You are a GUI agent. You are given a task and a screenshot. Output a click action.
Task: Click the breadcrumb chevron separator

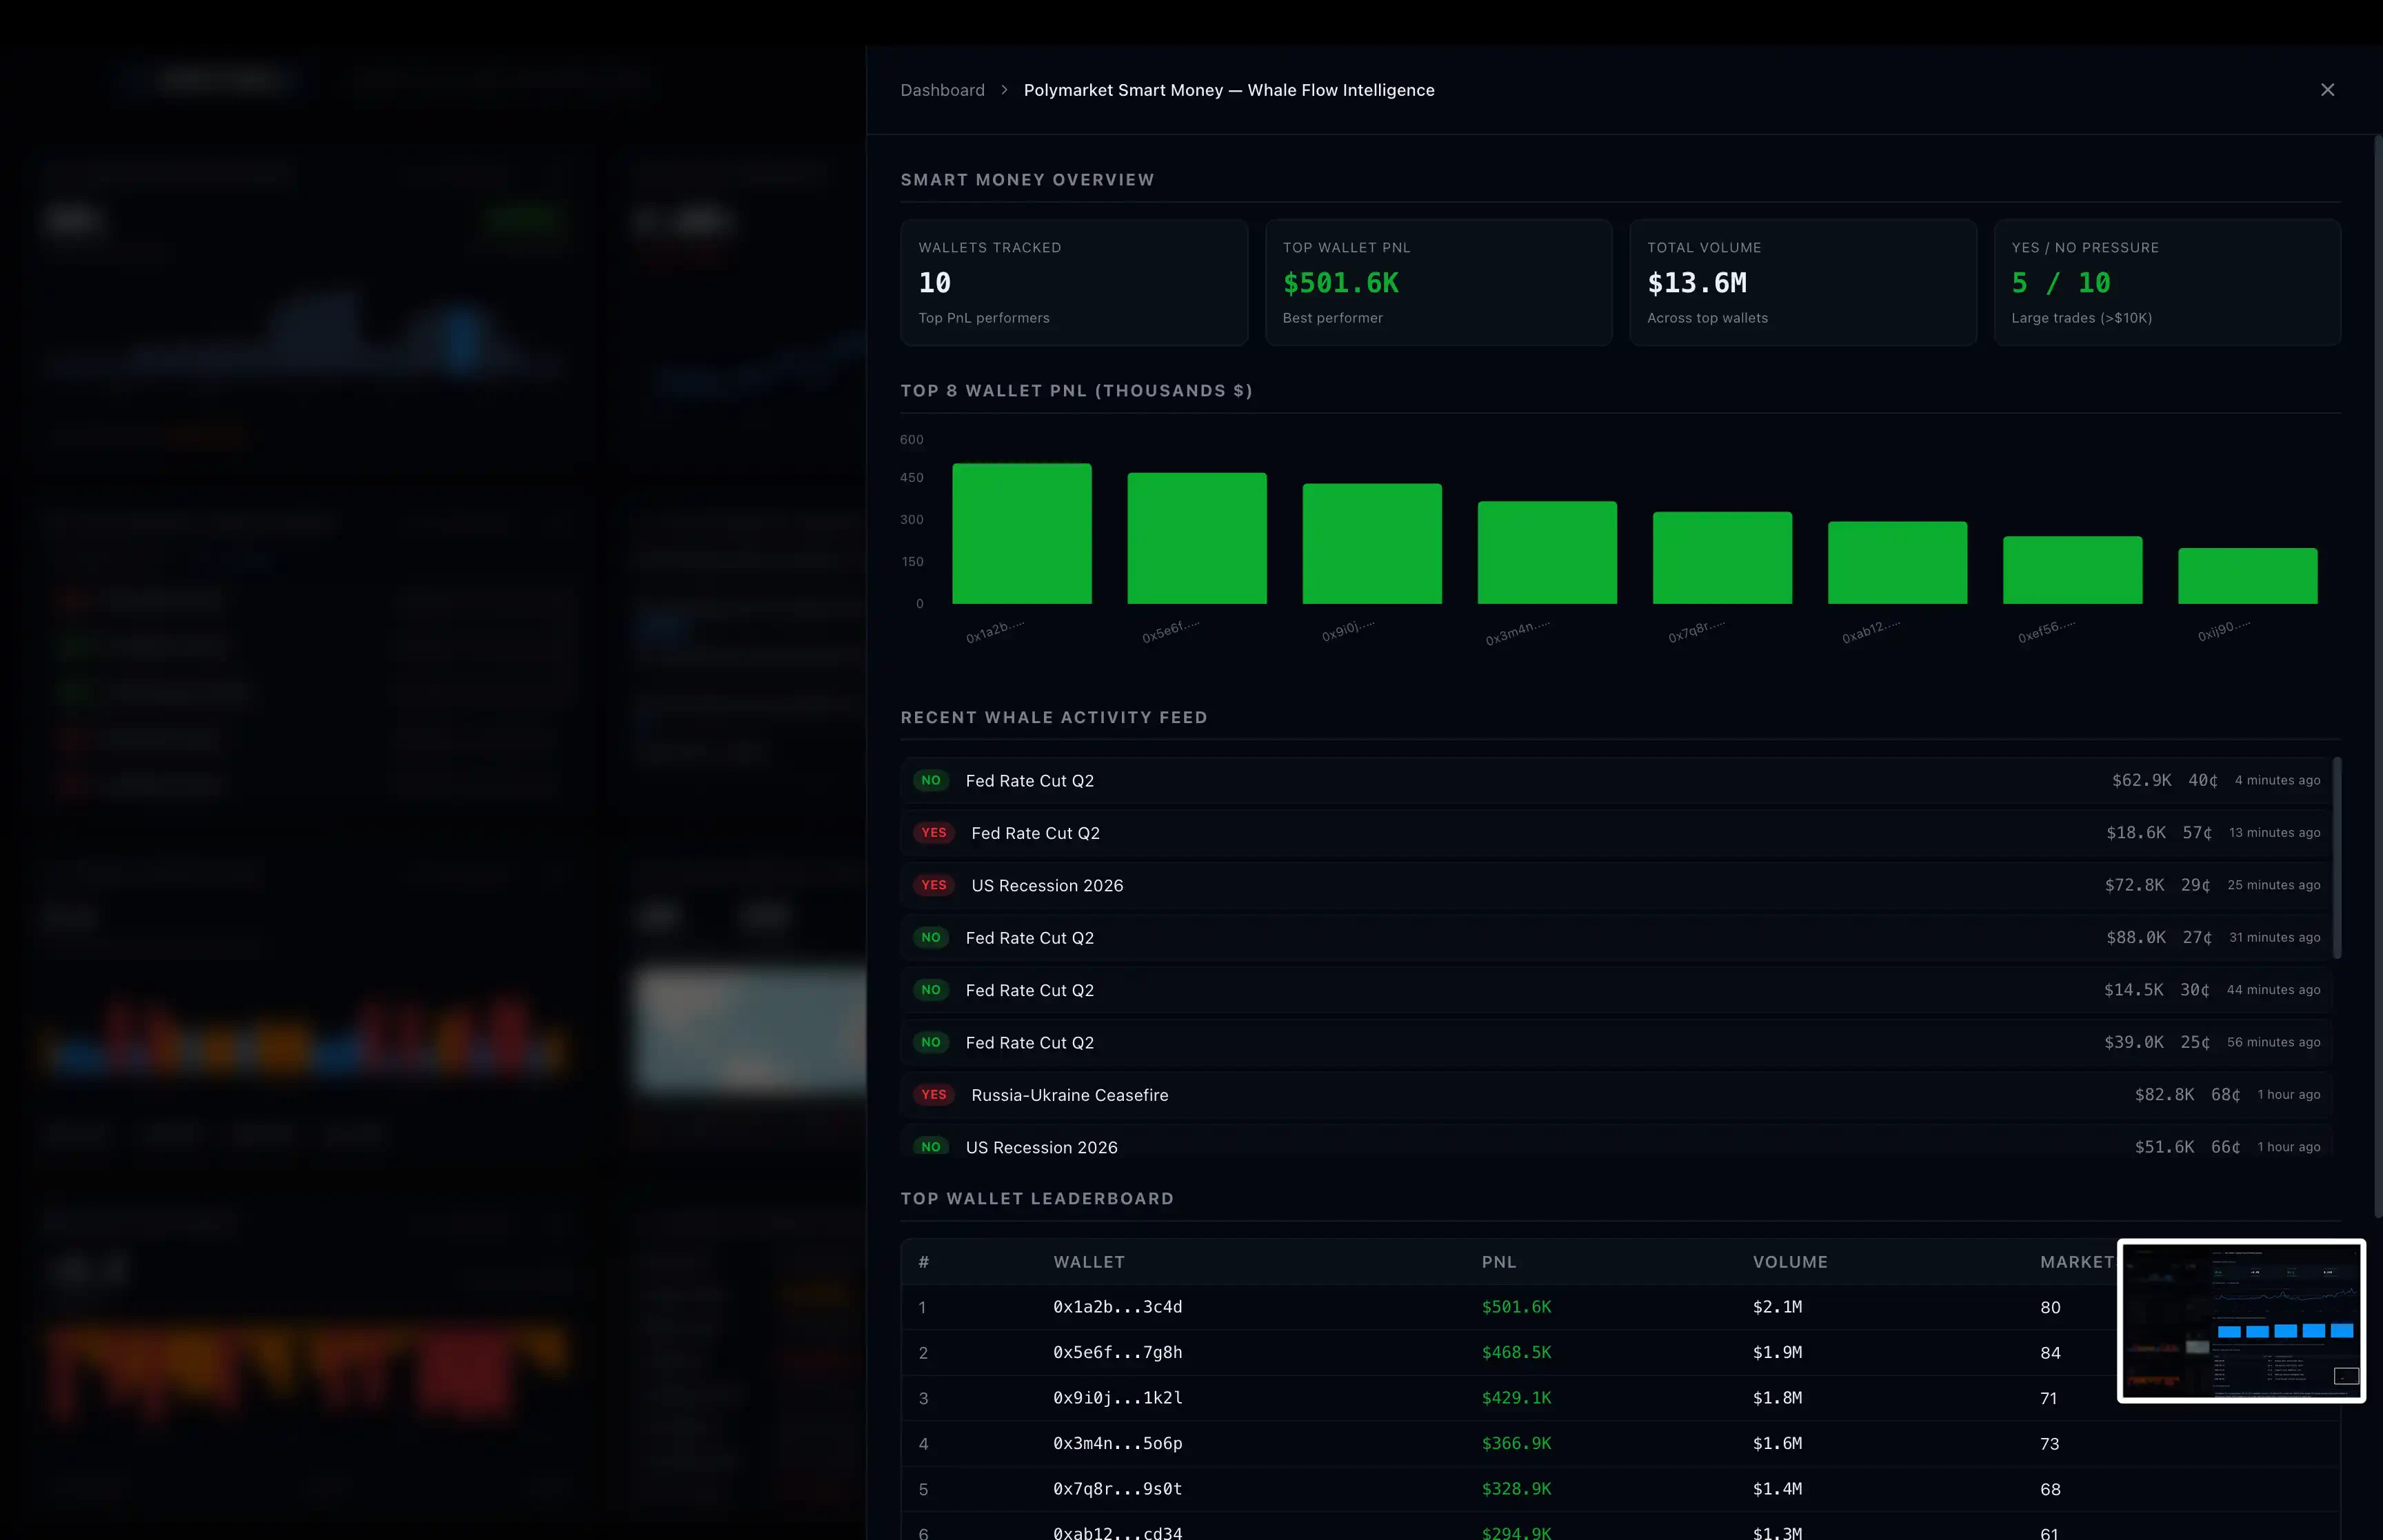[1004, 90]
